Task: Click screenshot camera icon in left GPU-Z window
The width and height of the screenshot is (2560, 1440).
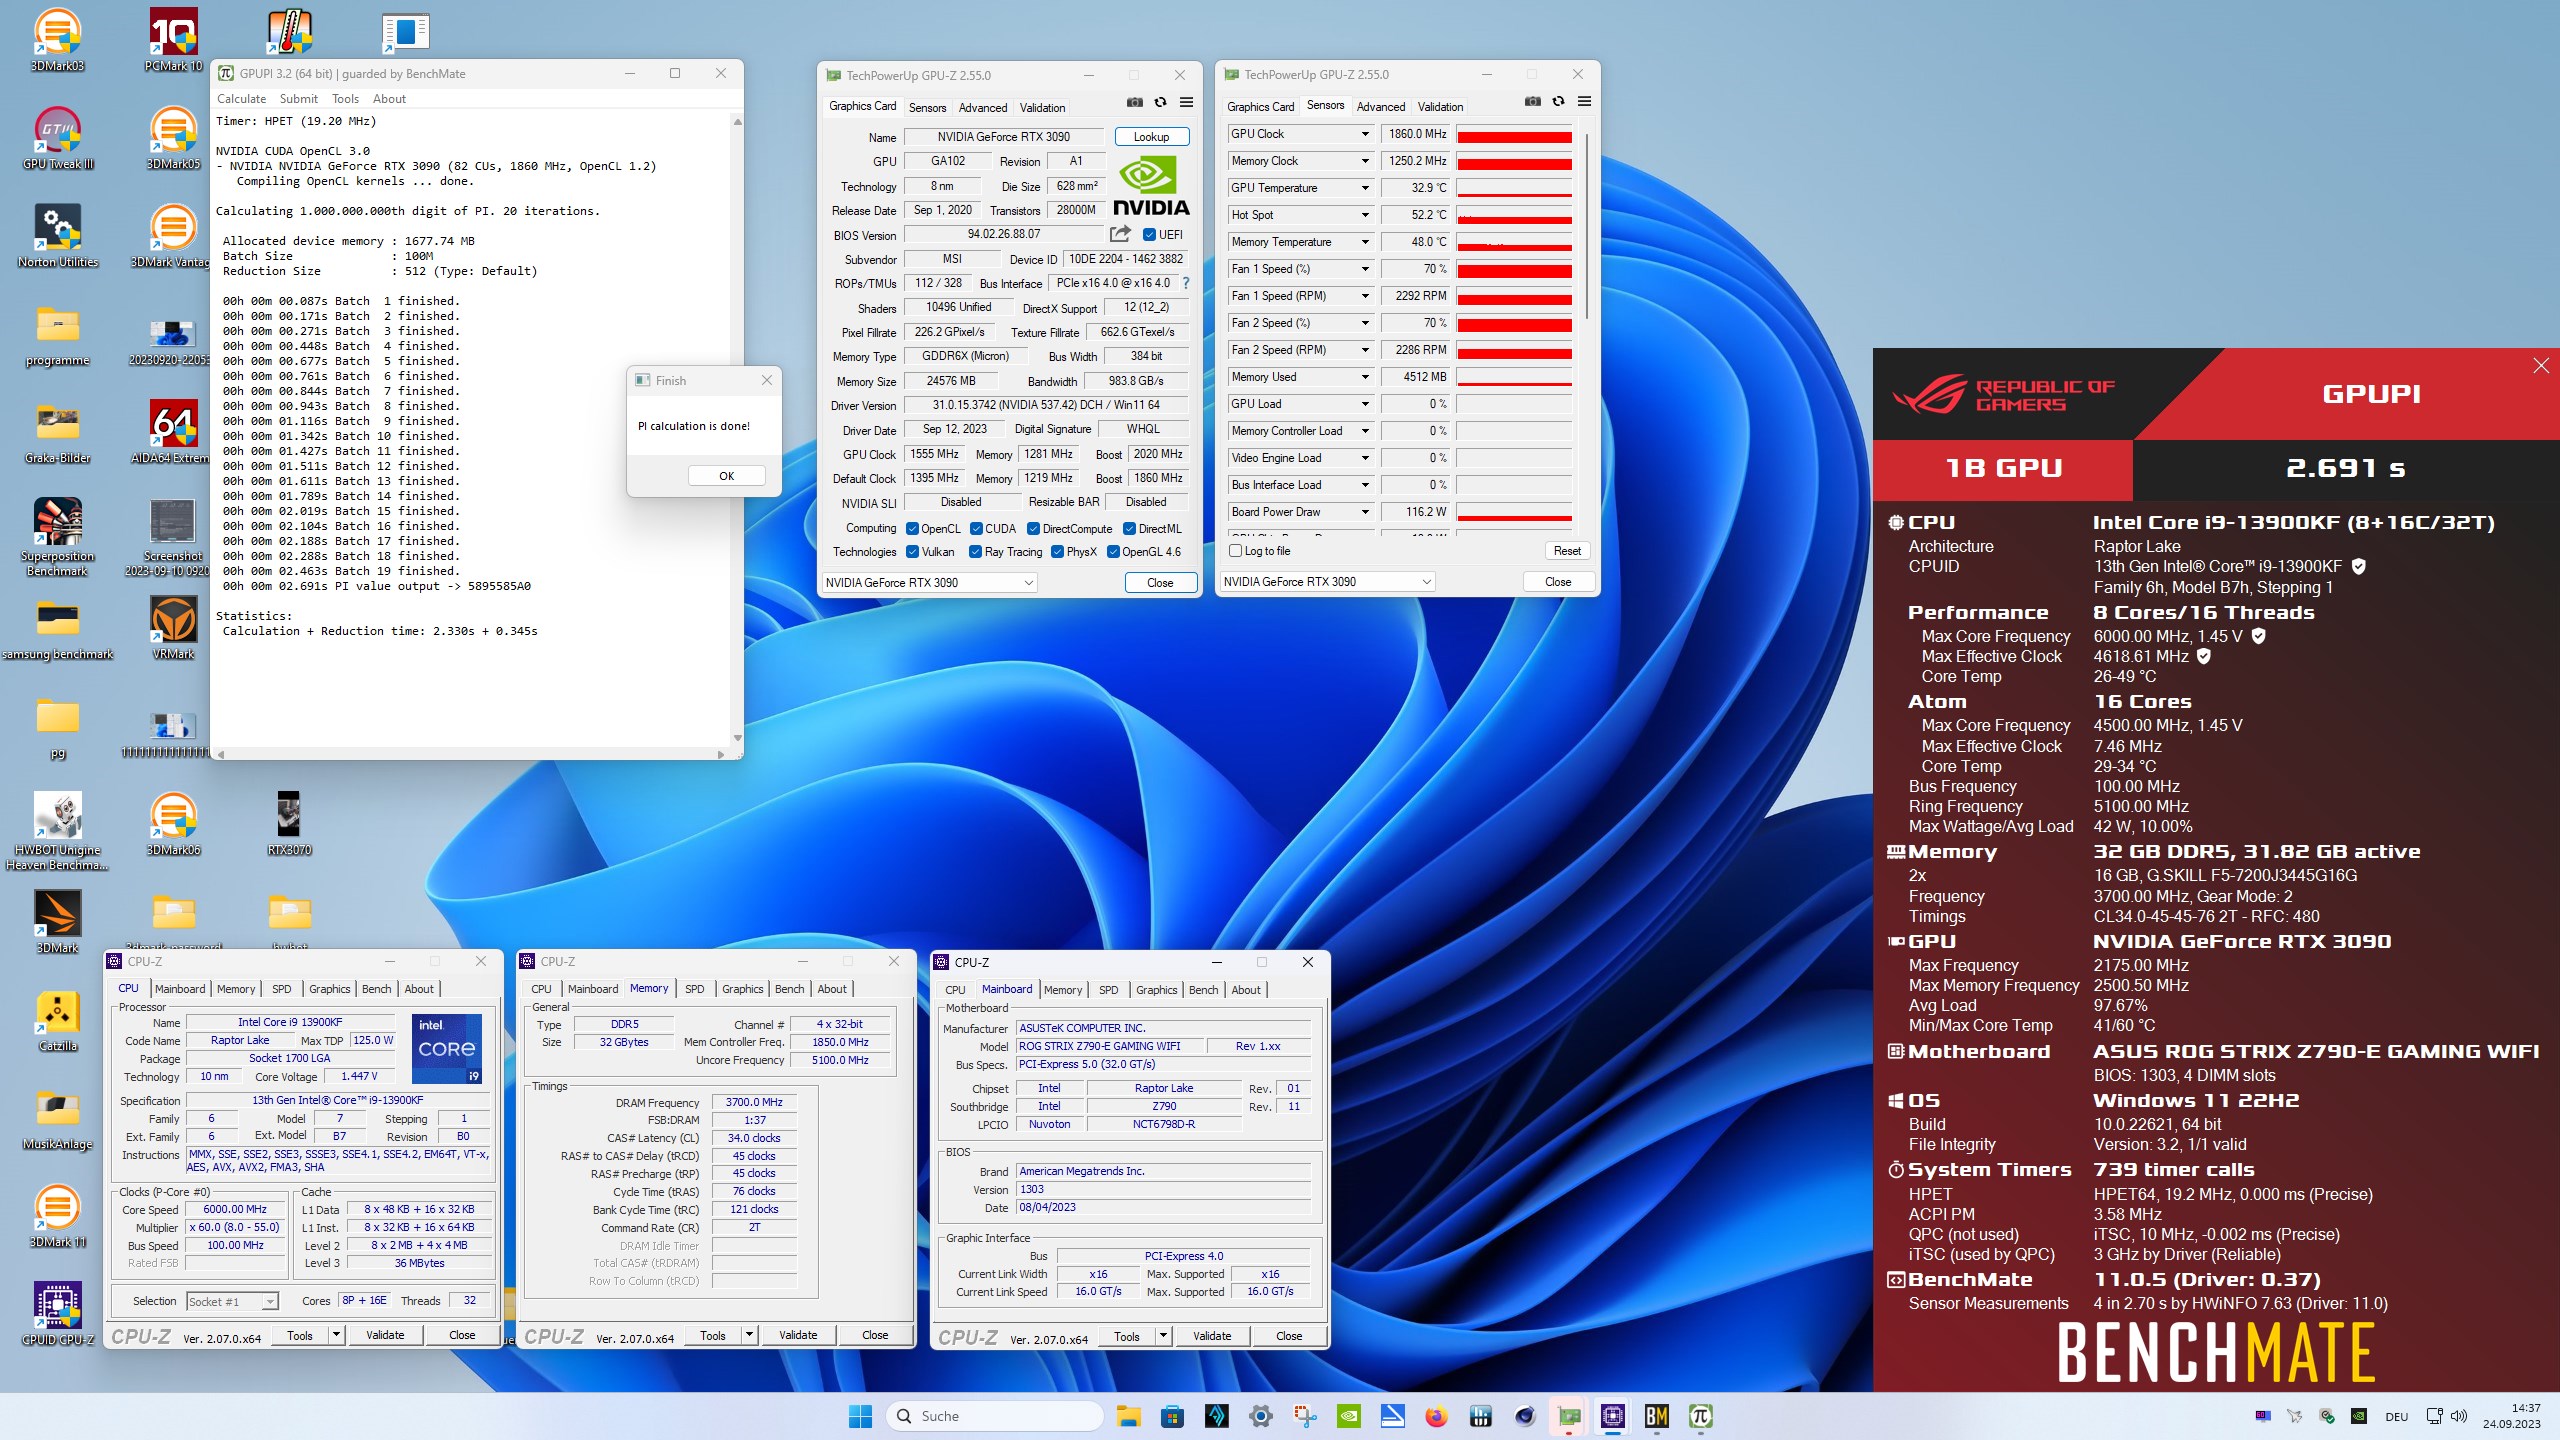Action: tap(1135, 102)
